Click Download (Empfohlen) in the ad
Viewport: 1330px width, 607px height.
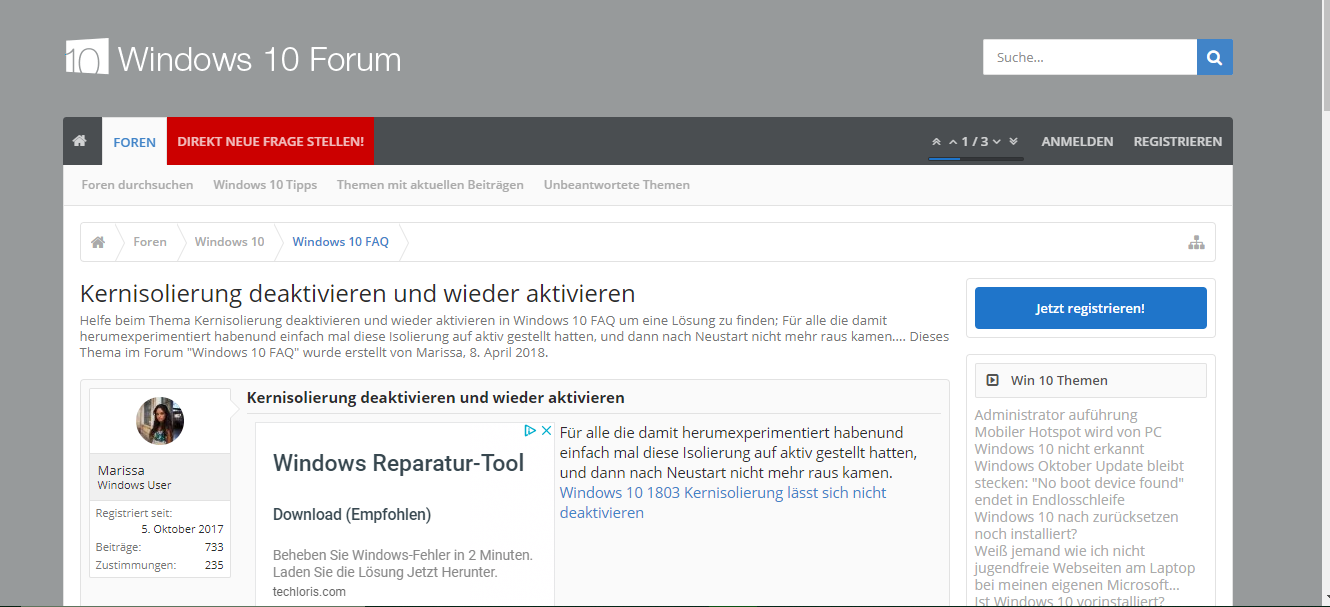352,515
